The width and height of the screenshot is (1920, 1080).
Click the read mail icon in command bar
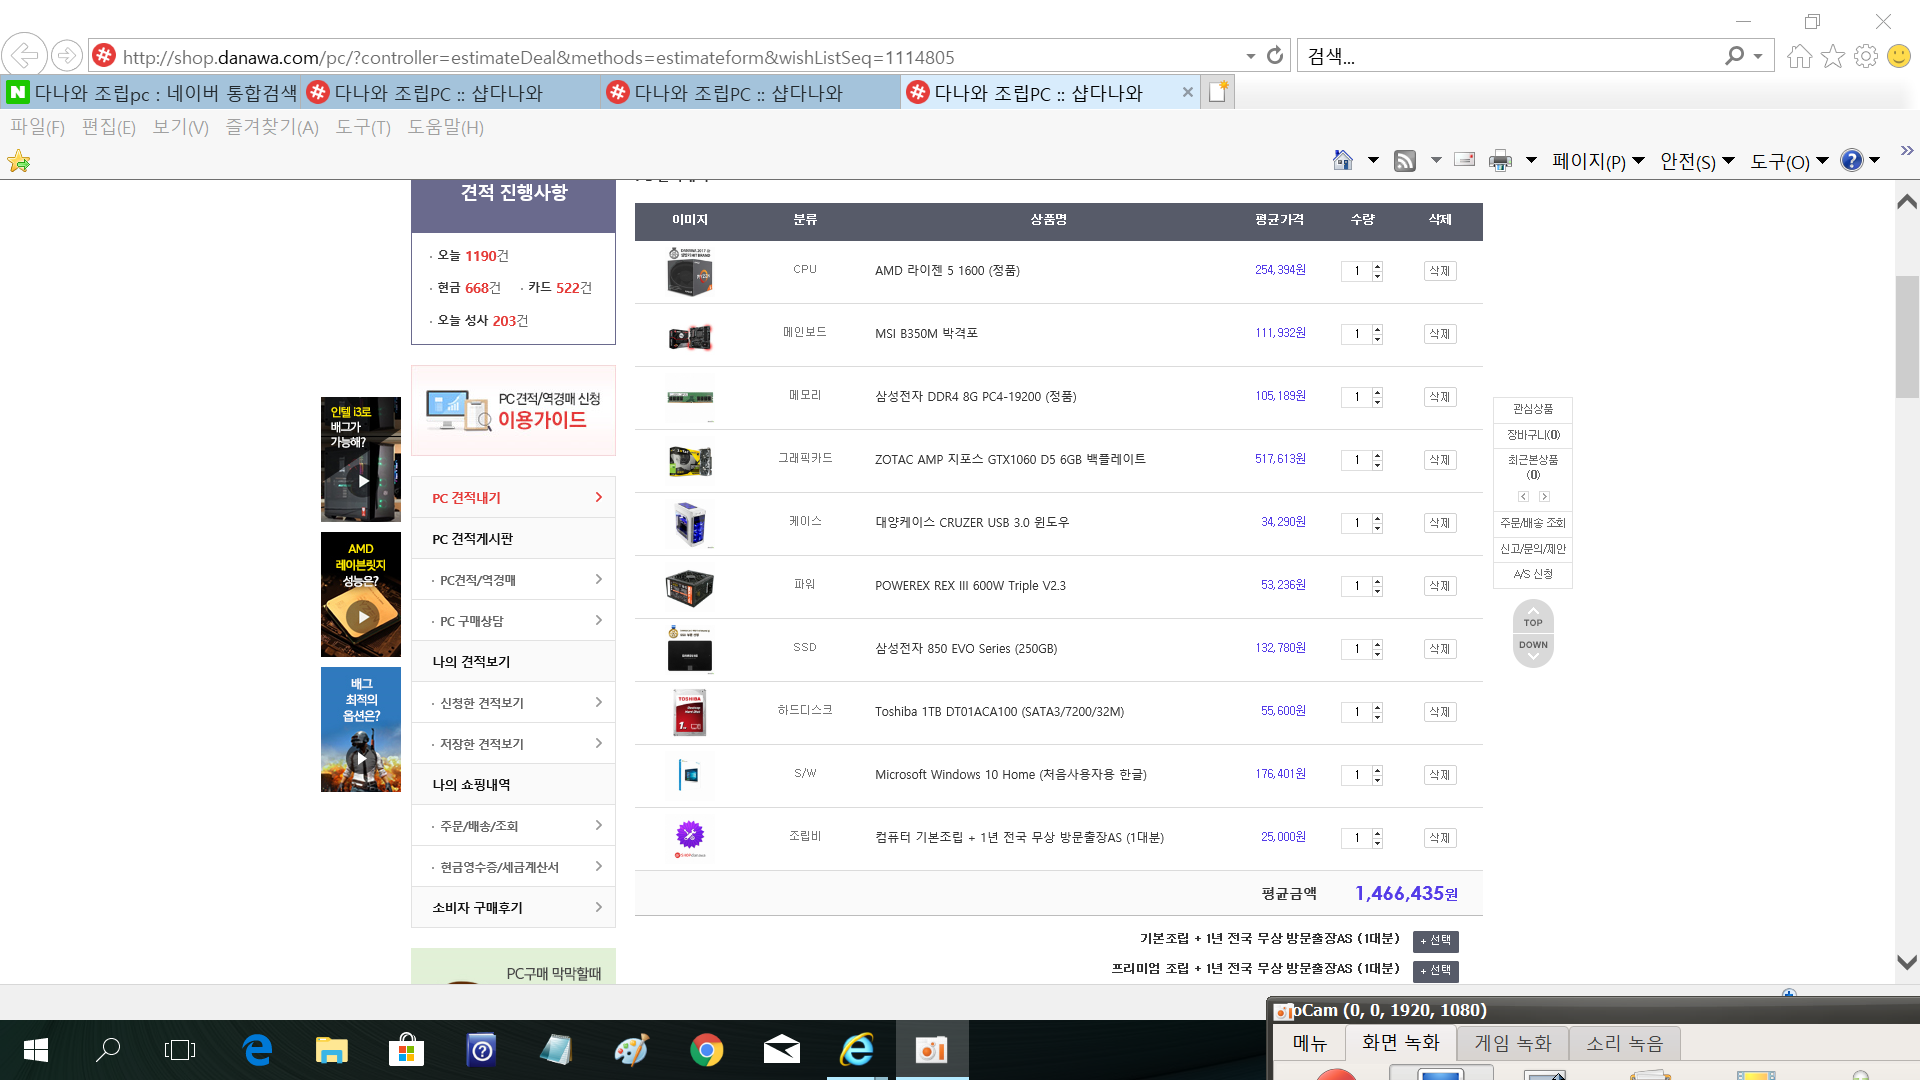pos(1465,160)
